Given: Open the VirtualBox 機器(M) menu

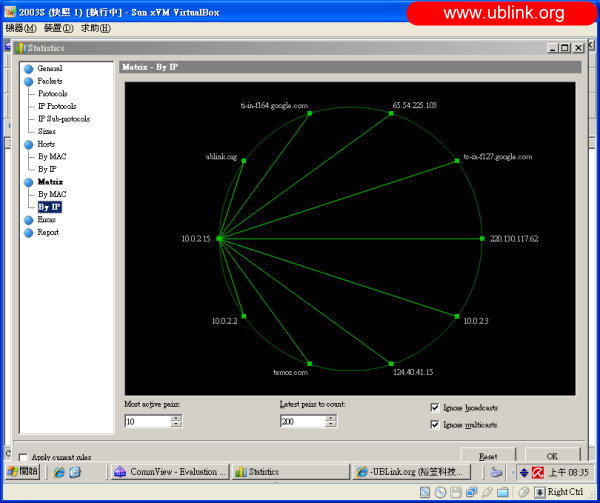Looking at the screenshot, I should (21, 28).
